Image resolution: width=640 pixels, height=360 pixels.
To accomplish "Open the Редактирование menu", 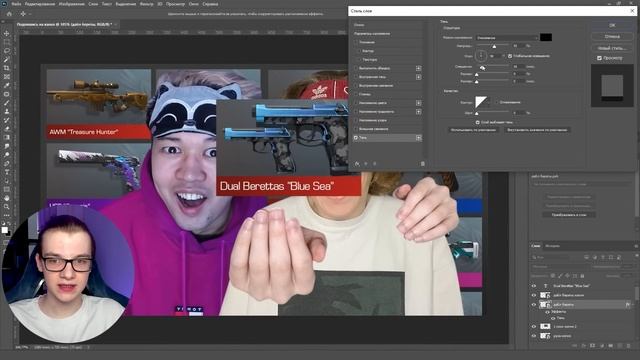I will coord(40,4).
